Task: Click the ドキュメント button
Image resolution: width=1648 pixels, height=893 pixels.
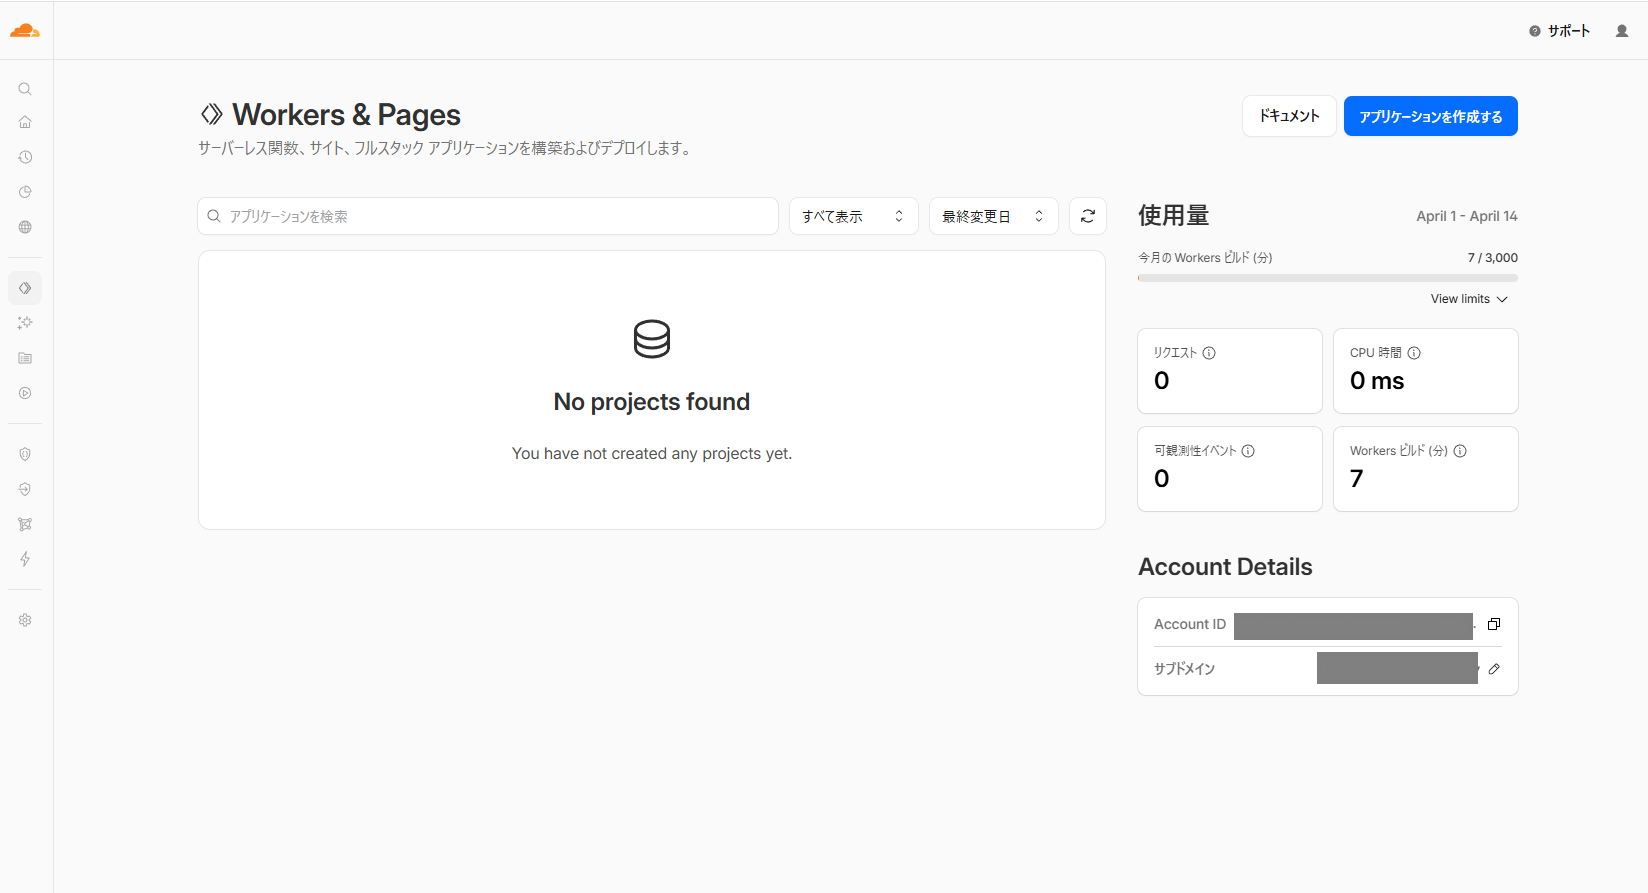Action: [1289, 116]
